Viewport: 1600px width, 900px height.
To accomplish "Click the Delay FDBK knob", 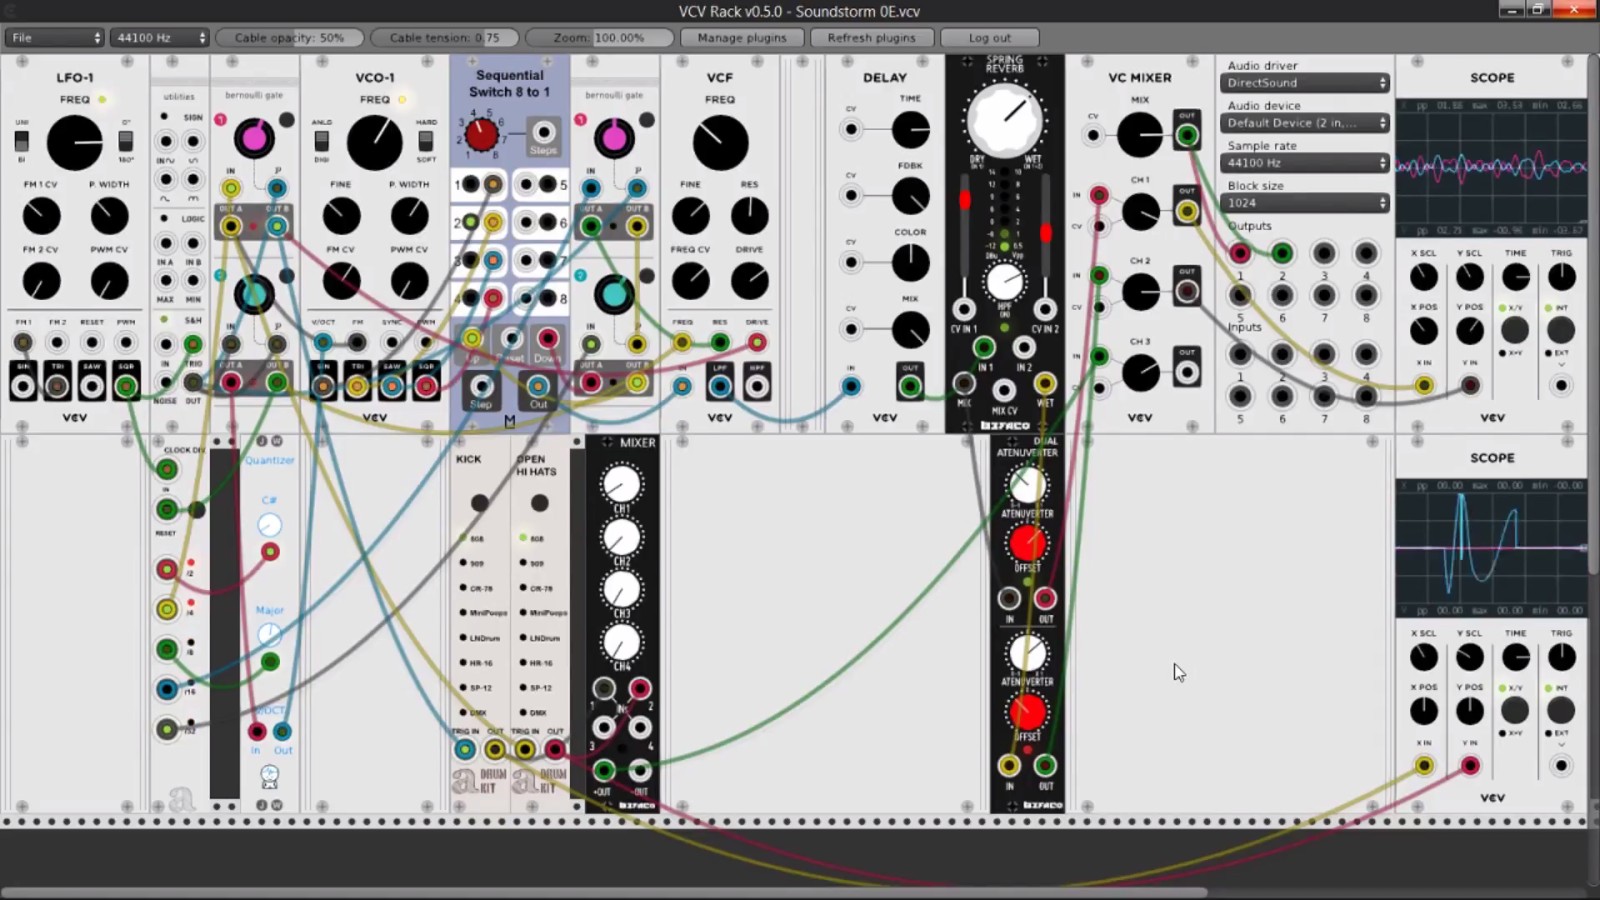I will tap(910, 196).
